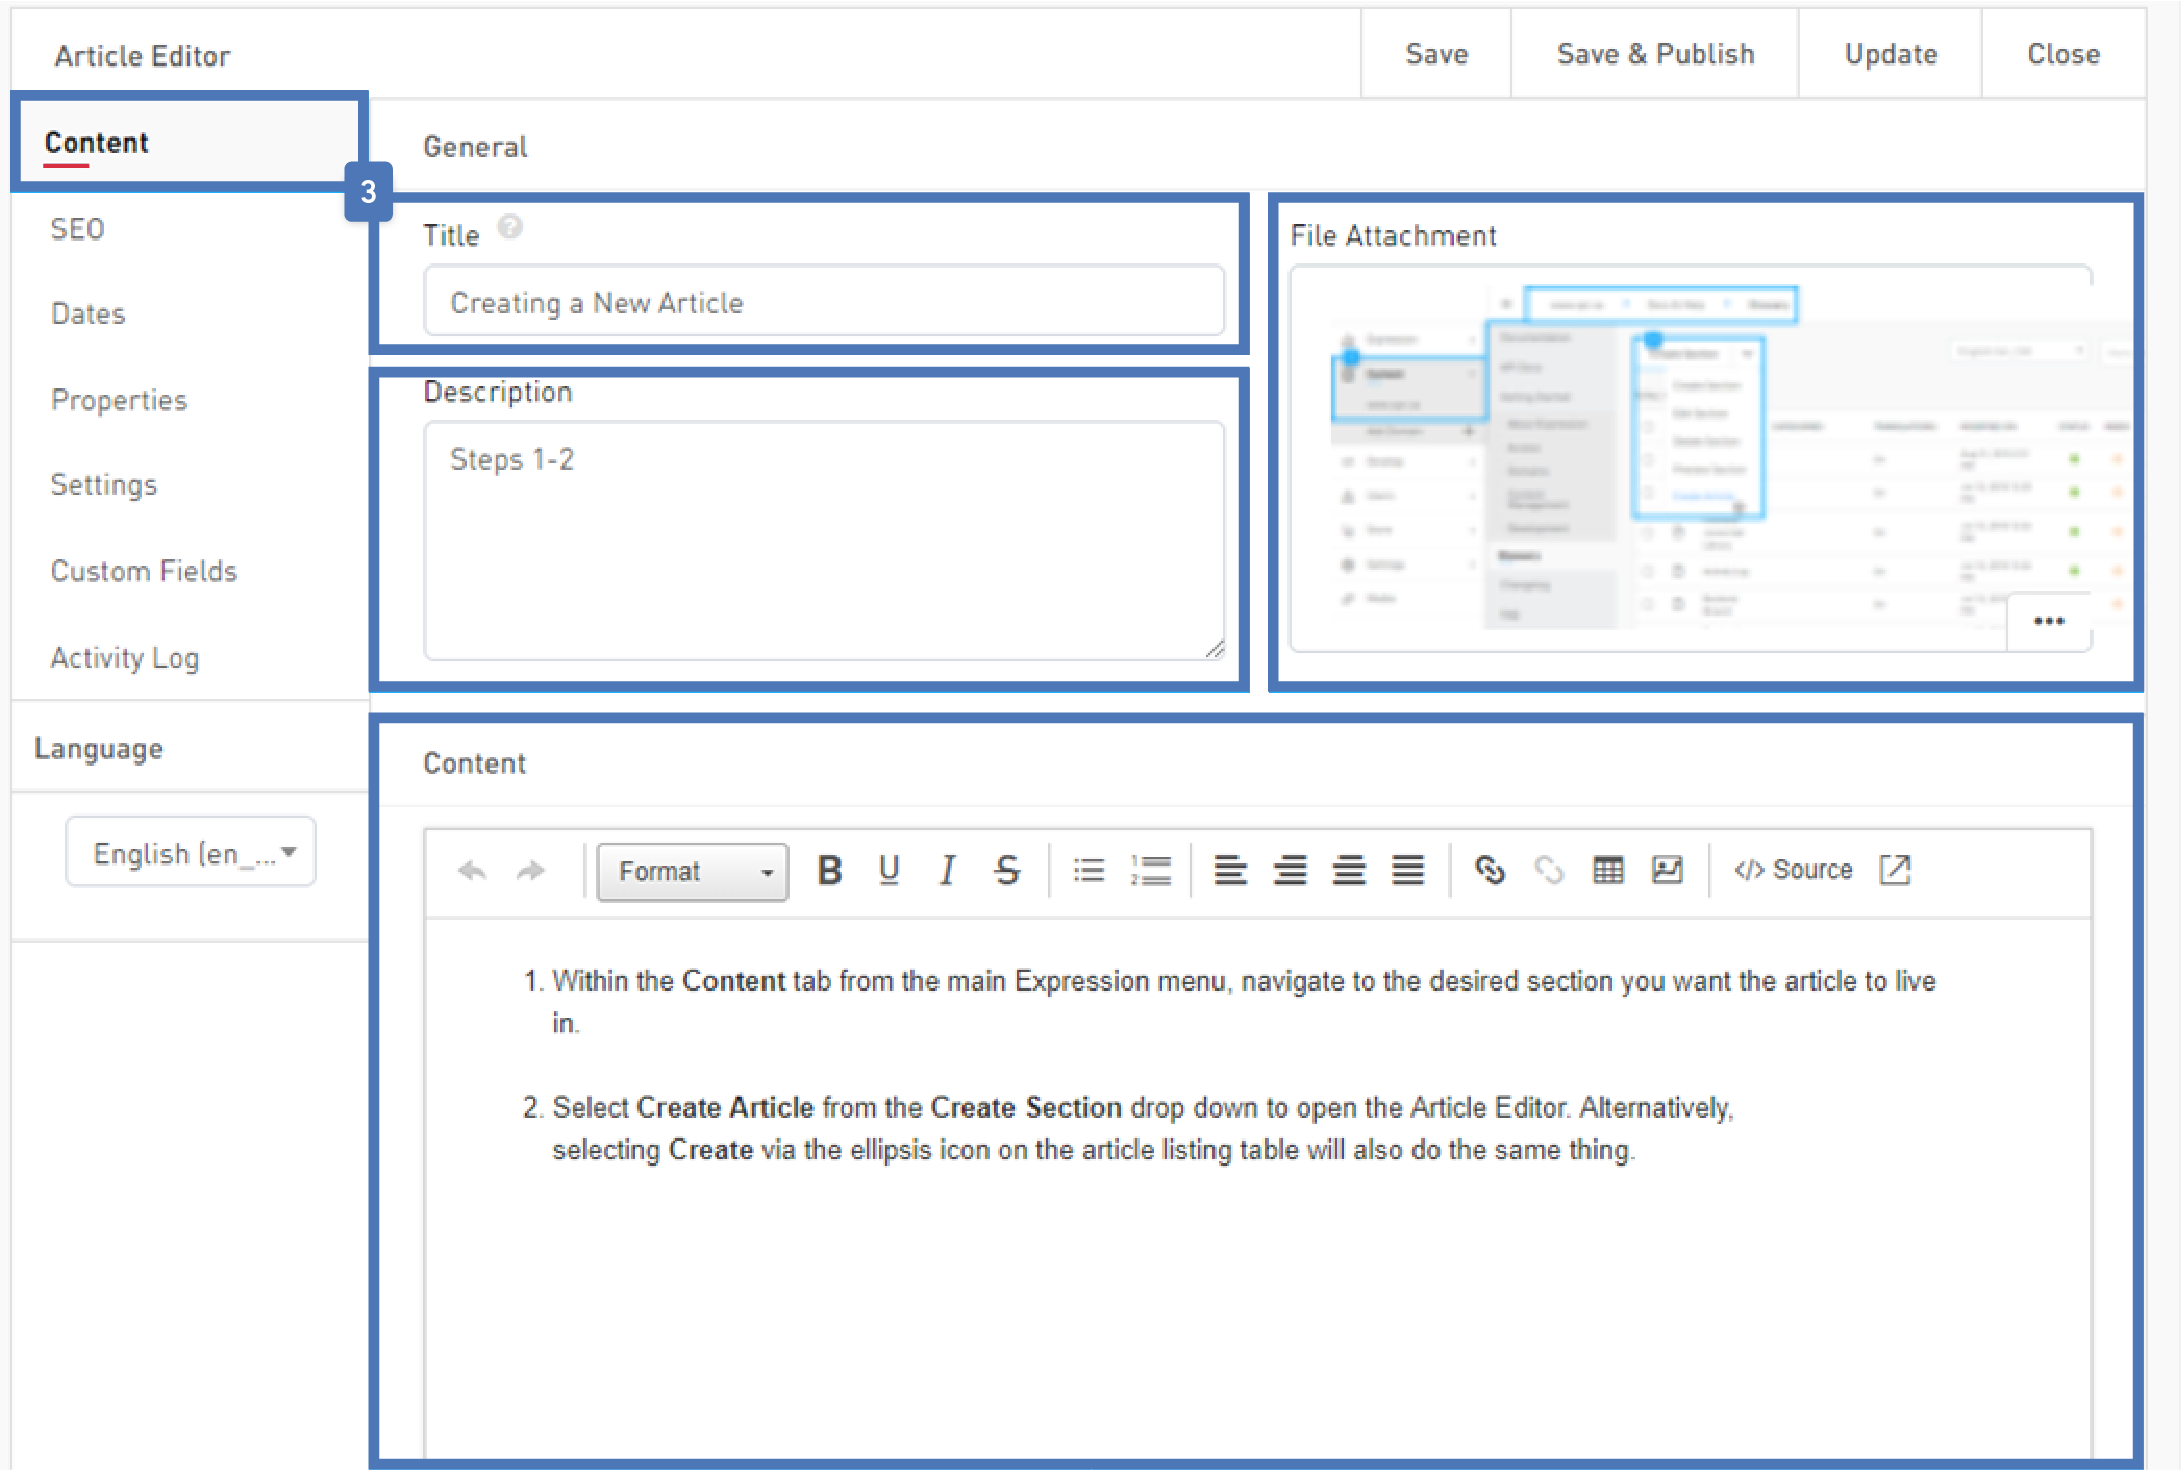Click the Save & Publish button
The width and height of the screenshot is (2182, 1470).
coord(1655,54)
